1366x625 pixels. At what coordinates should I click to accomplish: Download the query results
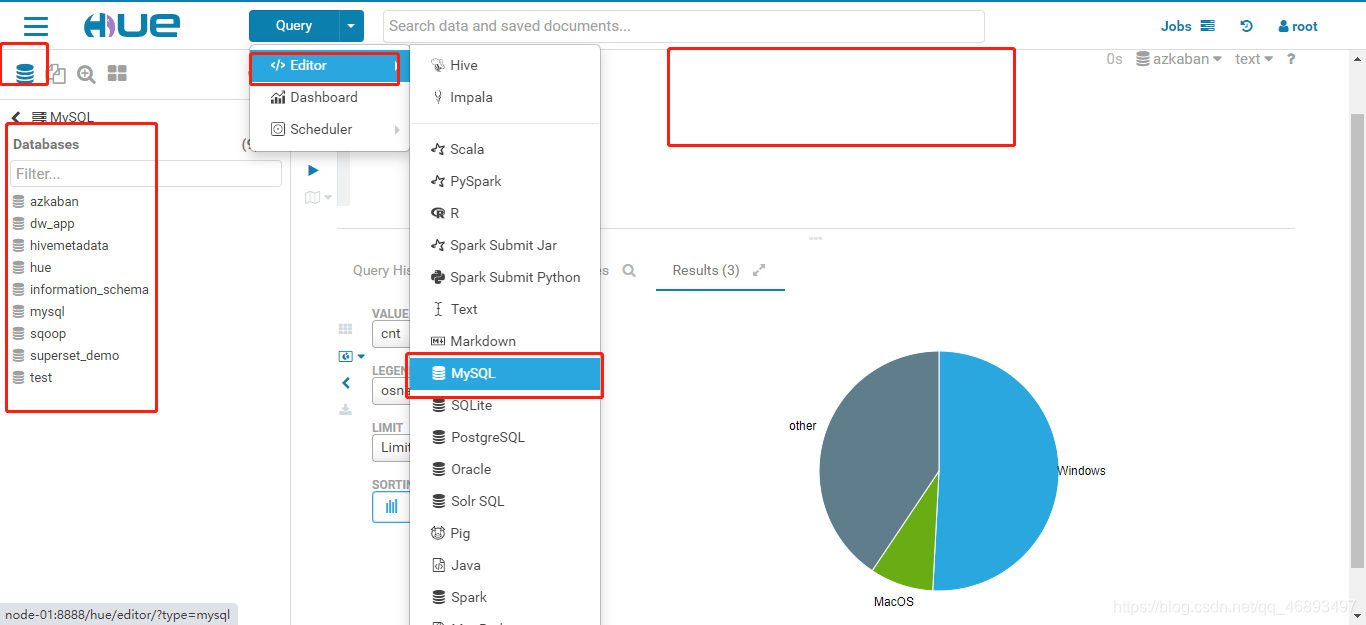pos(345,409)
